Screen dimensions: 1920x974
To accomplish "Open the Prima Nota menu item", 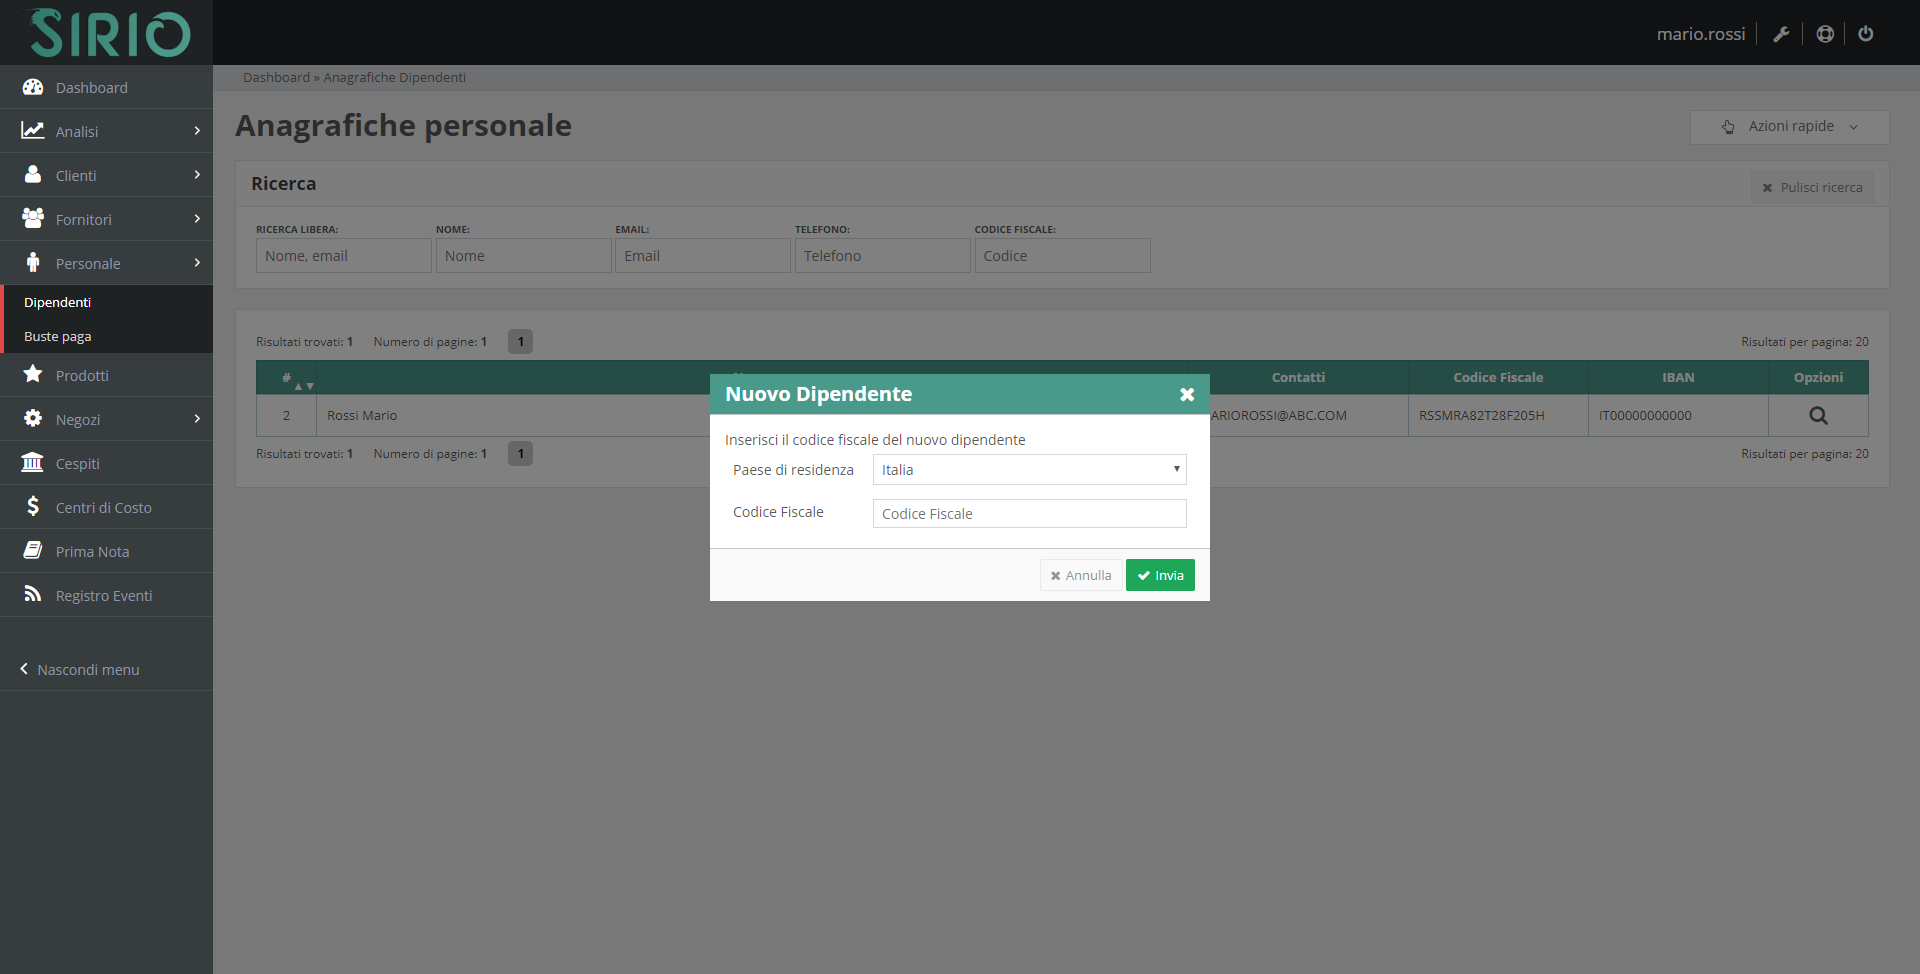I will tap(106, 551).
